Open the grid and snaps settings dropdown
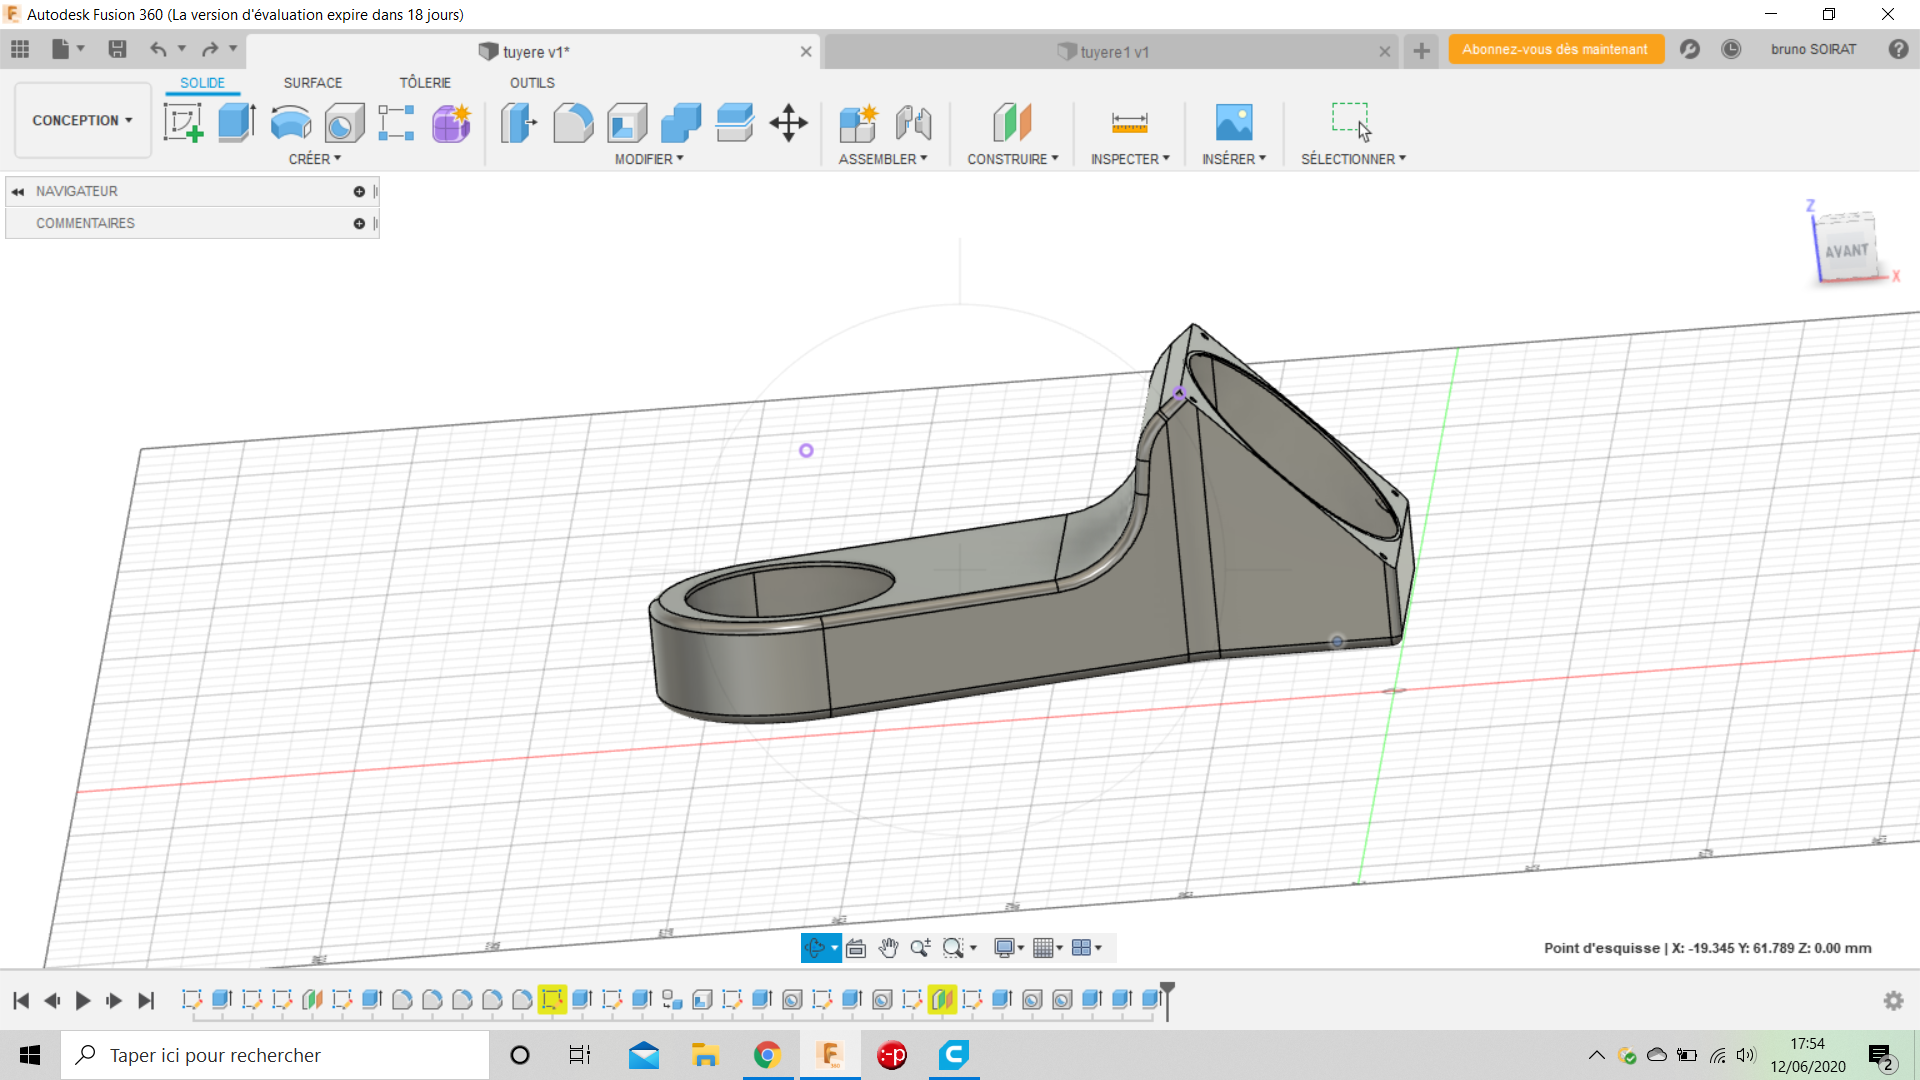Image resolution: width=1920 pixels, height=1080 pixels. (x=1047, y=948)
